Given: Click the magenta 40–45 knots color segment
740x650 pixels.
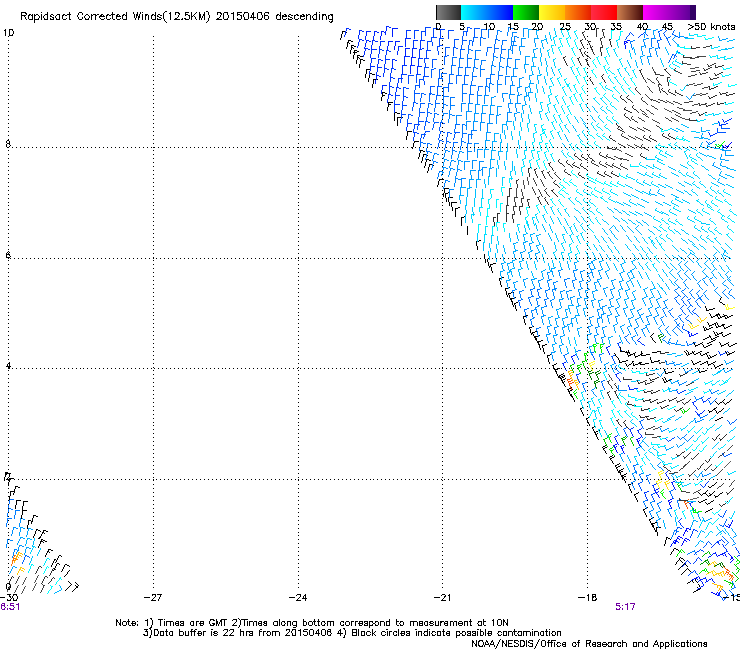Looking at the screenshot, I should (656, 12).
